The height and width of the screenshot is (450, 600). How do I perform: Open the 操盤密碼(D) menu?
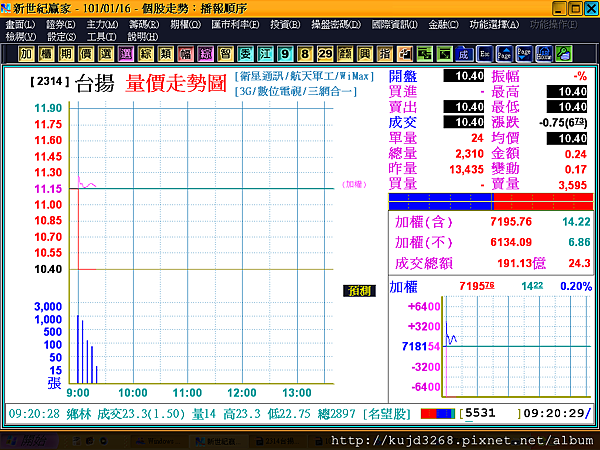[336, 24]
